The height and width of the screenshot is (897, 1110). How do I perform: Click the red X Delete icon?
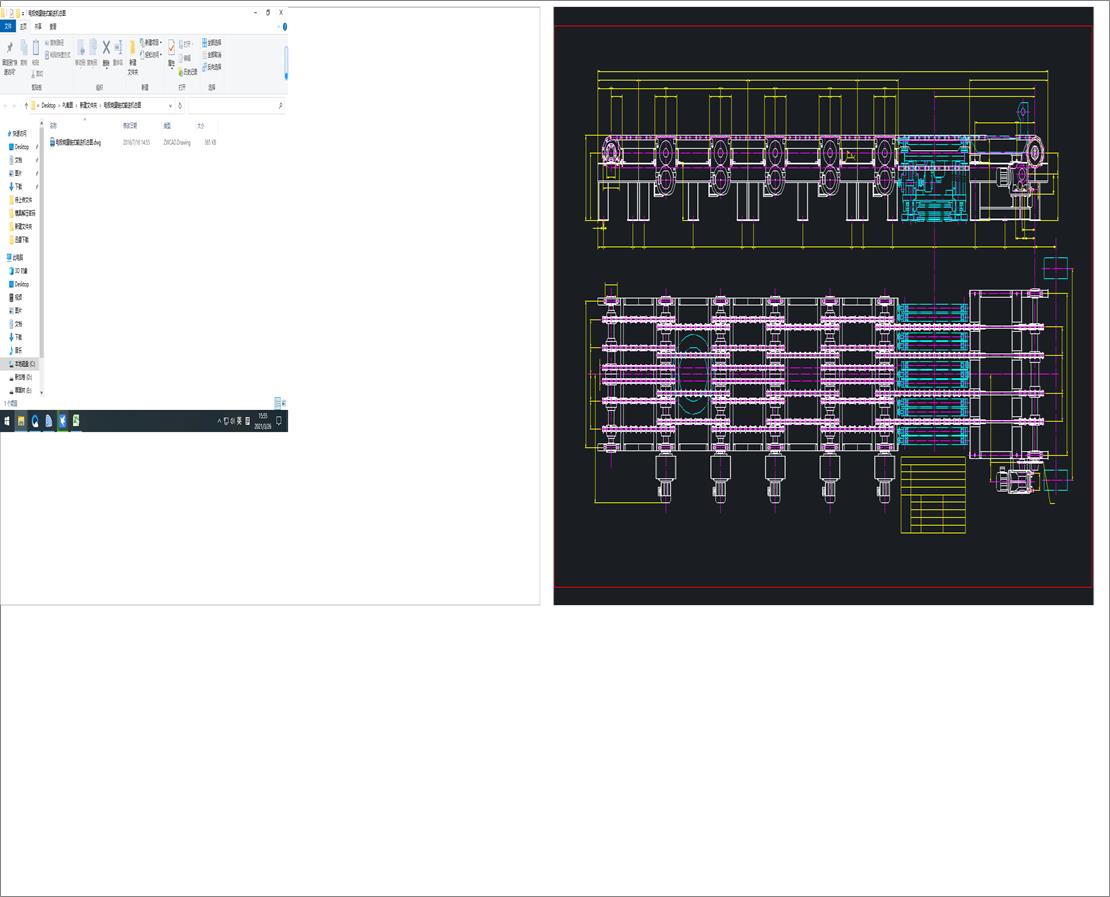(x=106, y=48)
